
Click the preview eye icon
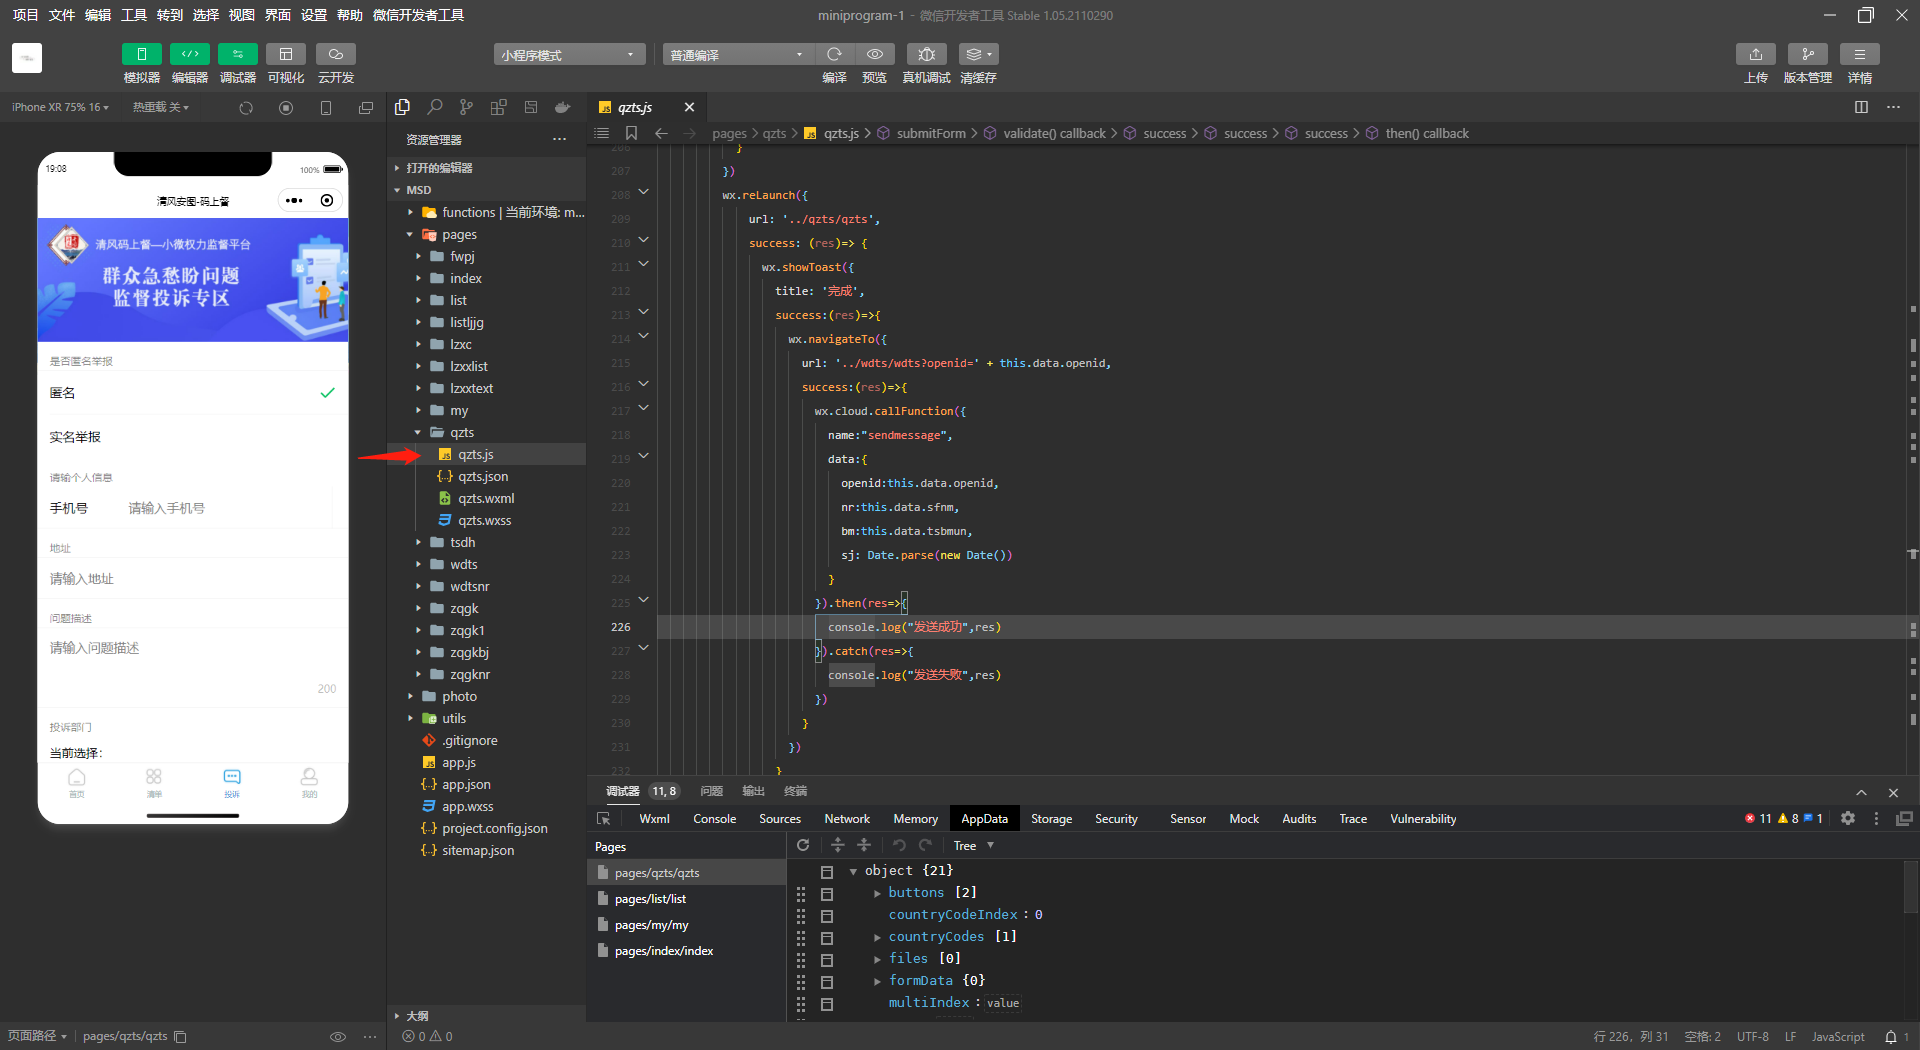point(874,54)
